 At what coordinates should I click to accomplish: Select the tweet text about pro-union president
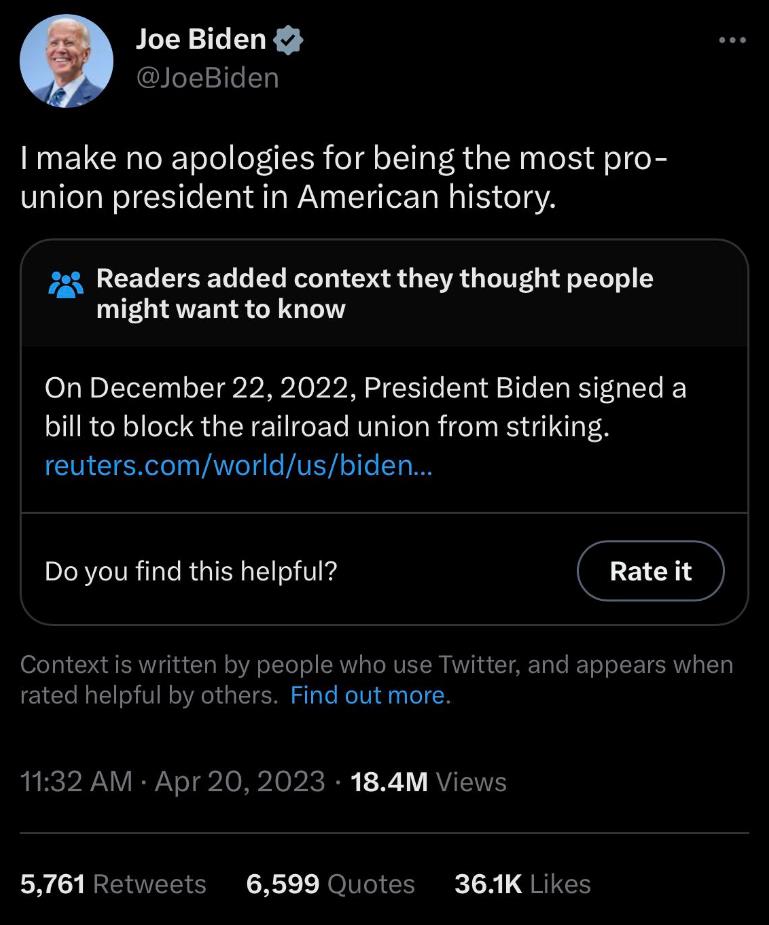(x=344, y=177)
